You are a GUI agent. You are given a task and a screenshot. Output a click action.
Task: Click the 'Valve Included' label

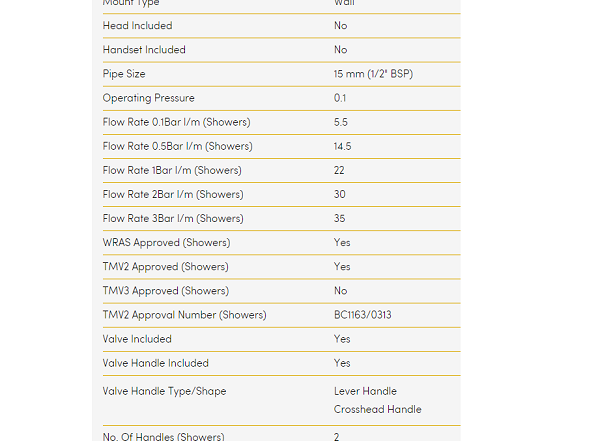click(x=137, y=339)
